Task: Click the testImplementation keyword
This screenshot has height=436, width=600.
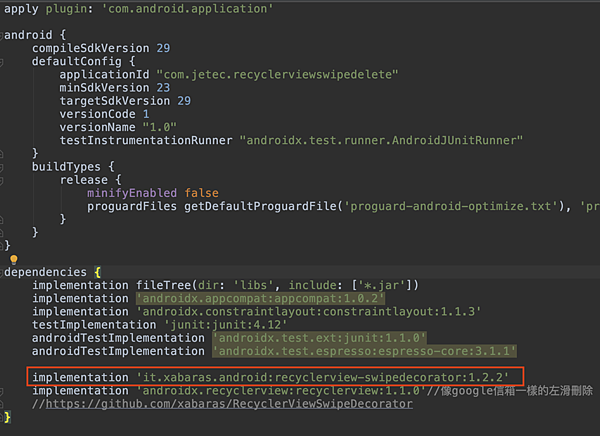Action: click(94, 325)
